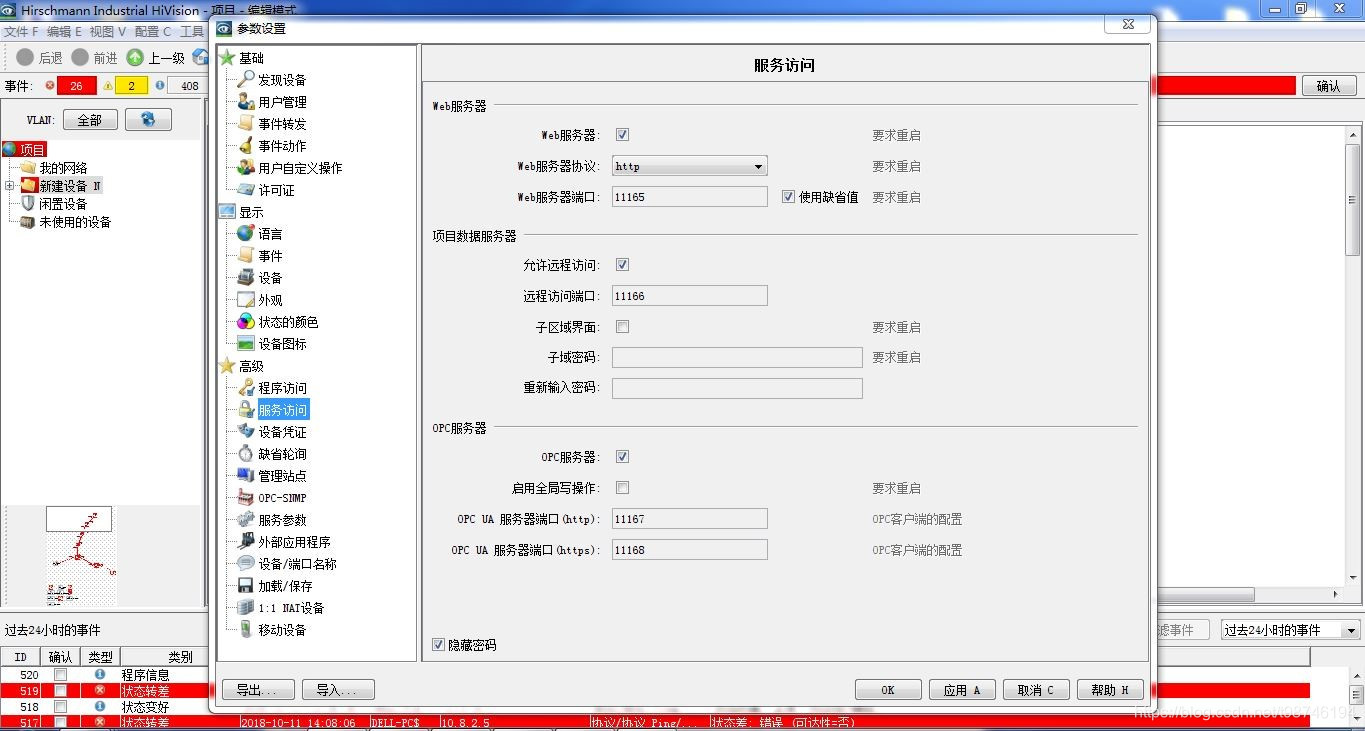1365x731 pixels.
Task: Open 服务参数 gears icon
Action: pos(245,520)
